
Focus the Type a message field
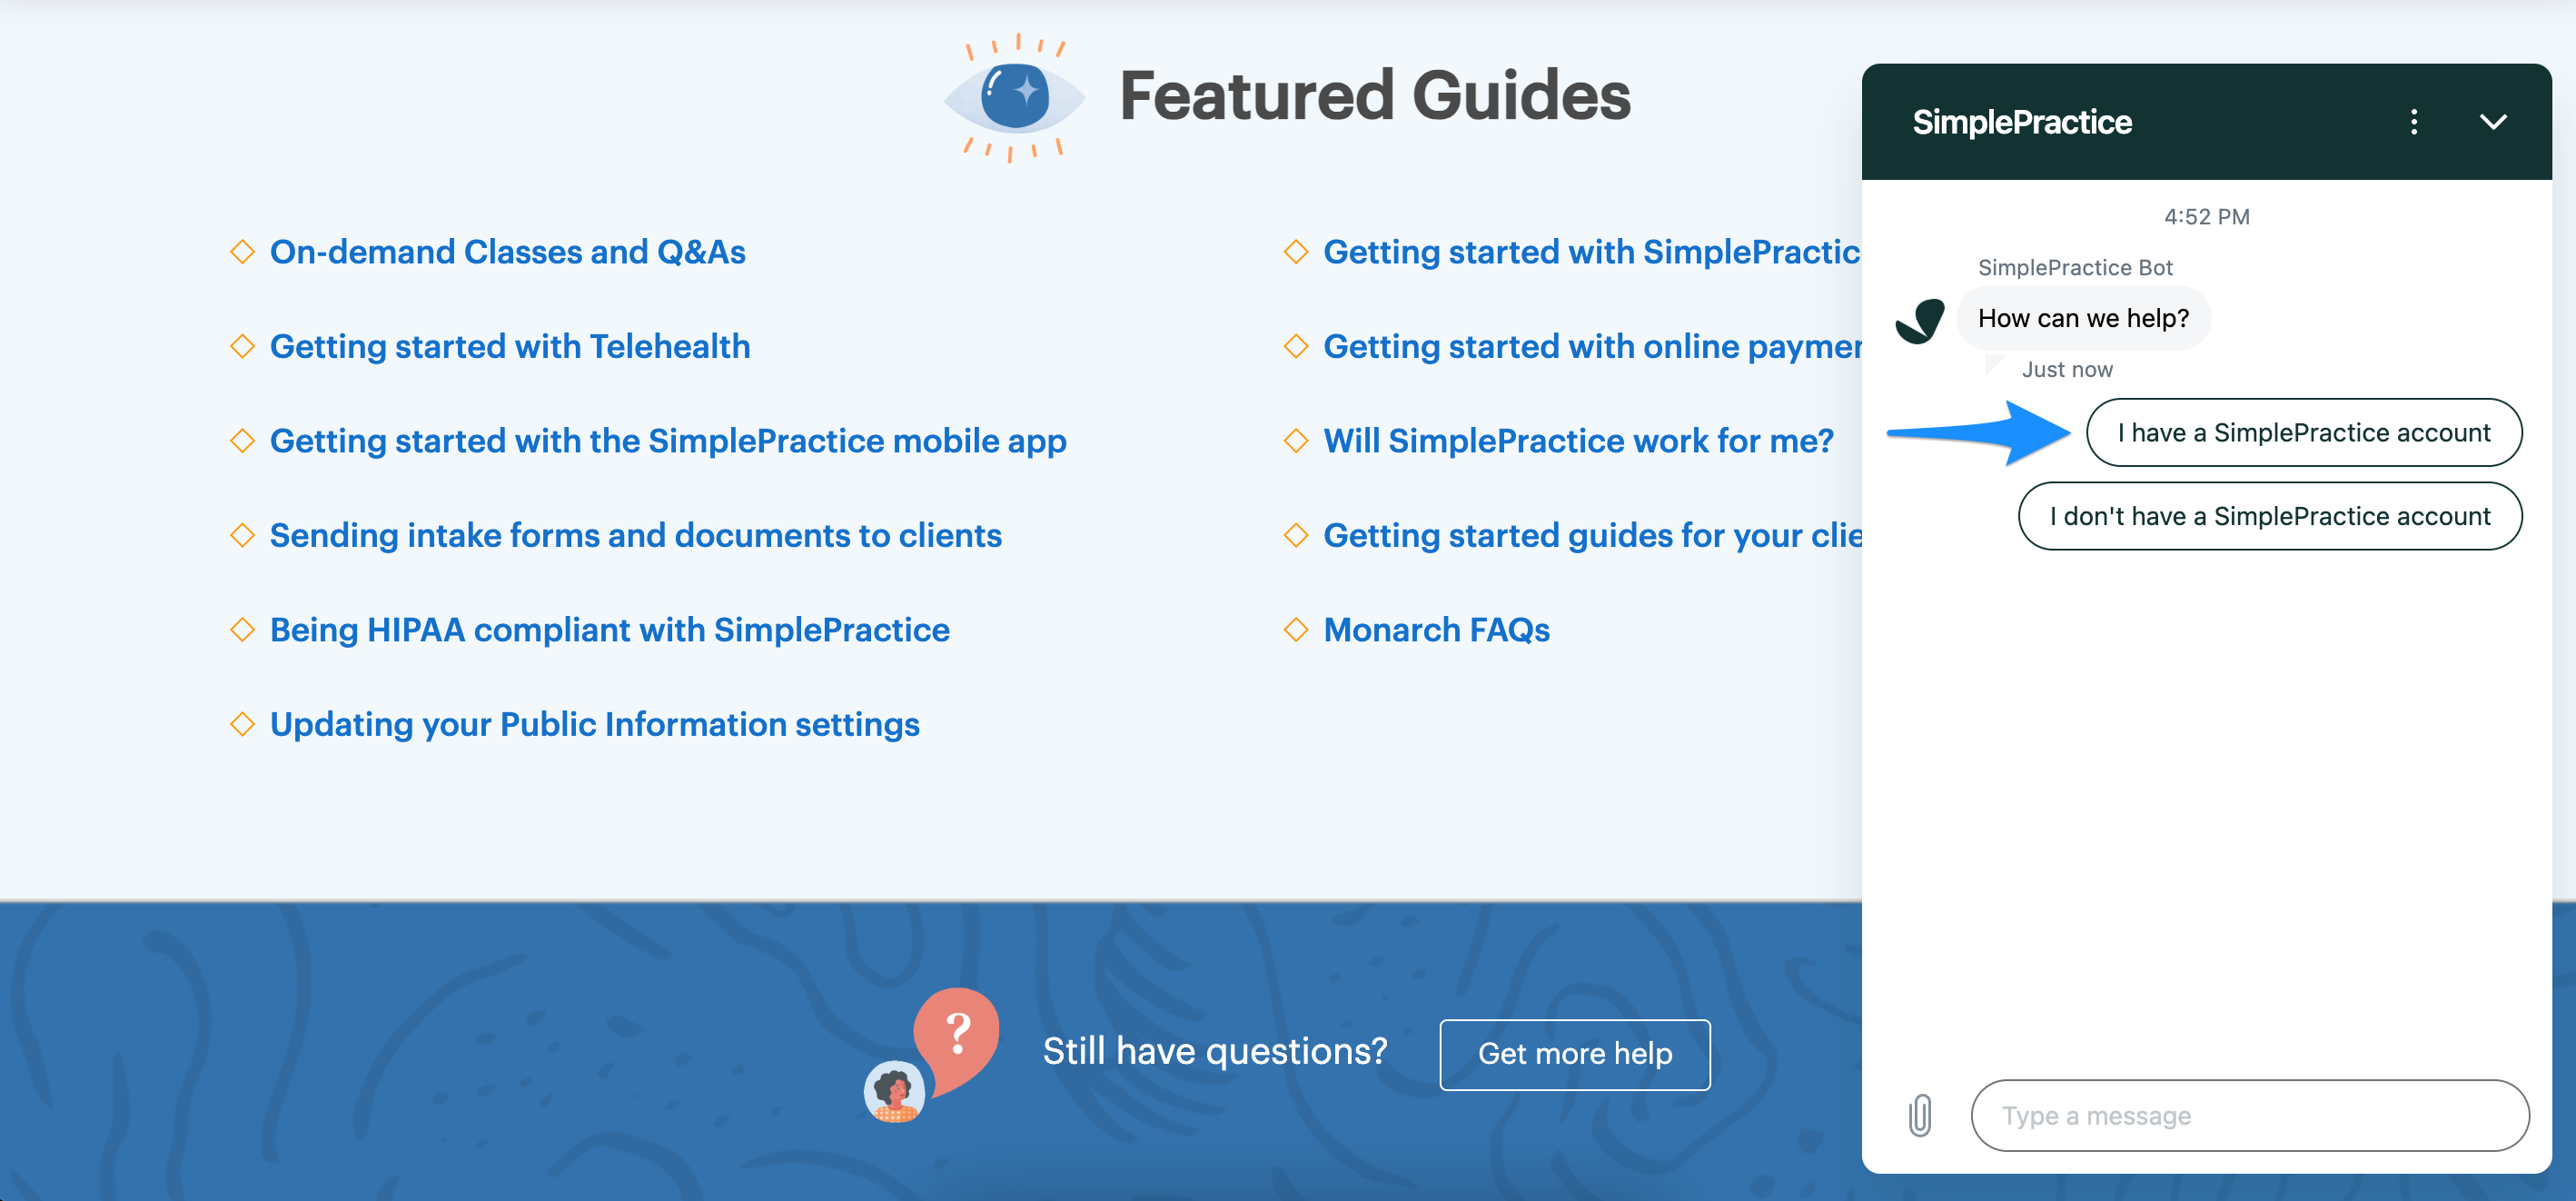2249,1114
